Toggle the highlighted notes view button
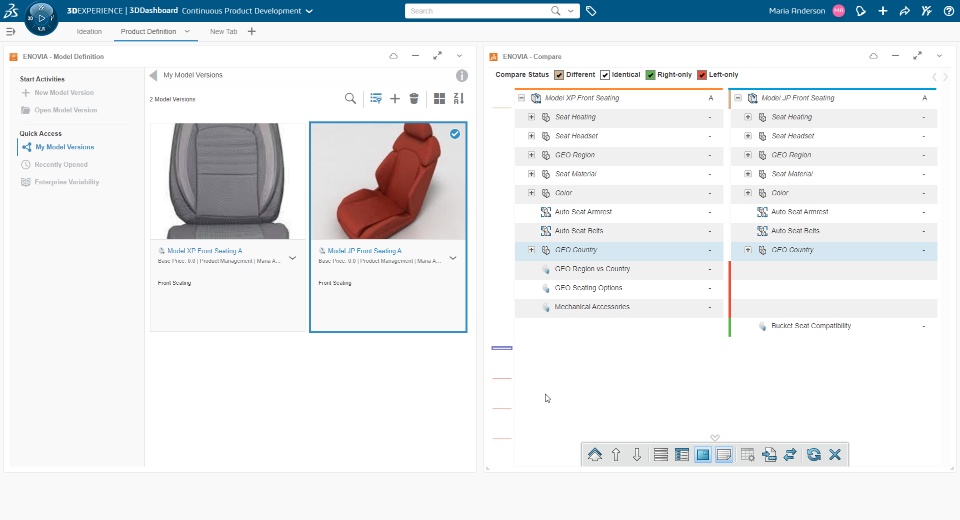This screenshot has width=960, height=520. [x=724, y=454]
